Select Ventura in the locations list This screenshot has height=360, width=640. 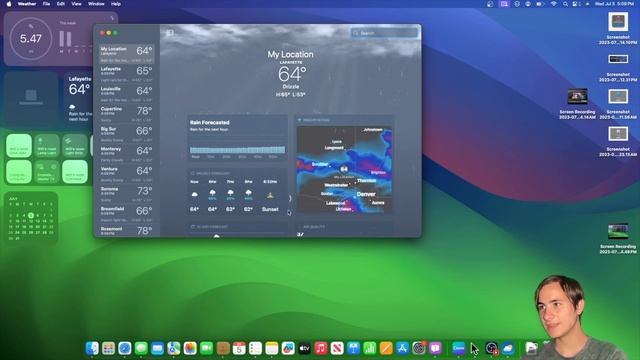127,173
